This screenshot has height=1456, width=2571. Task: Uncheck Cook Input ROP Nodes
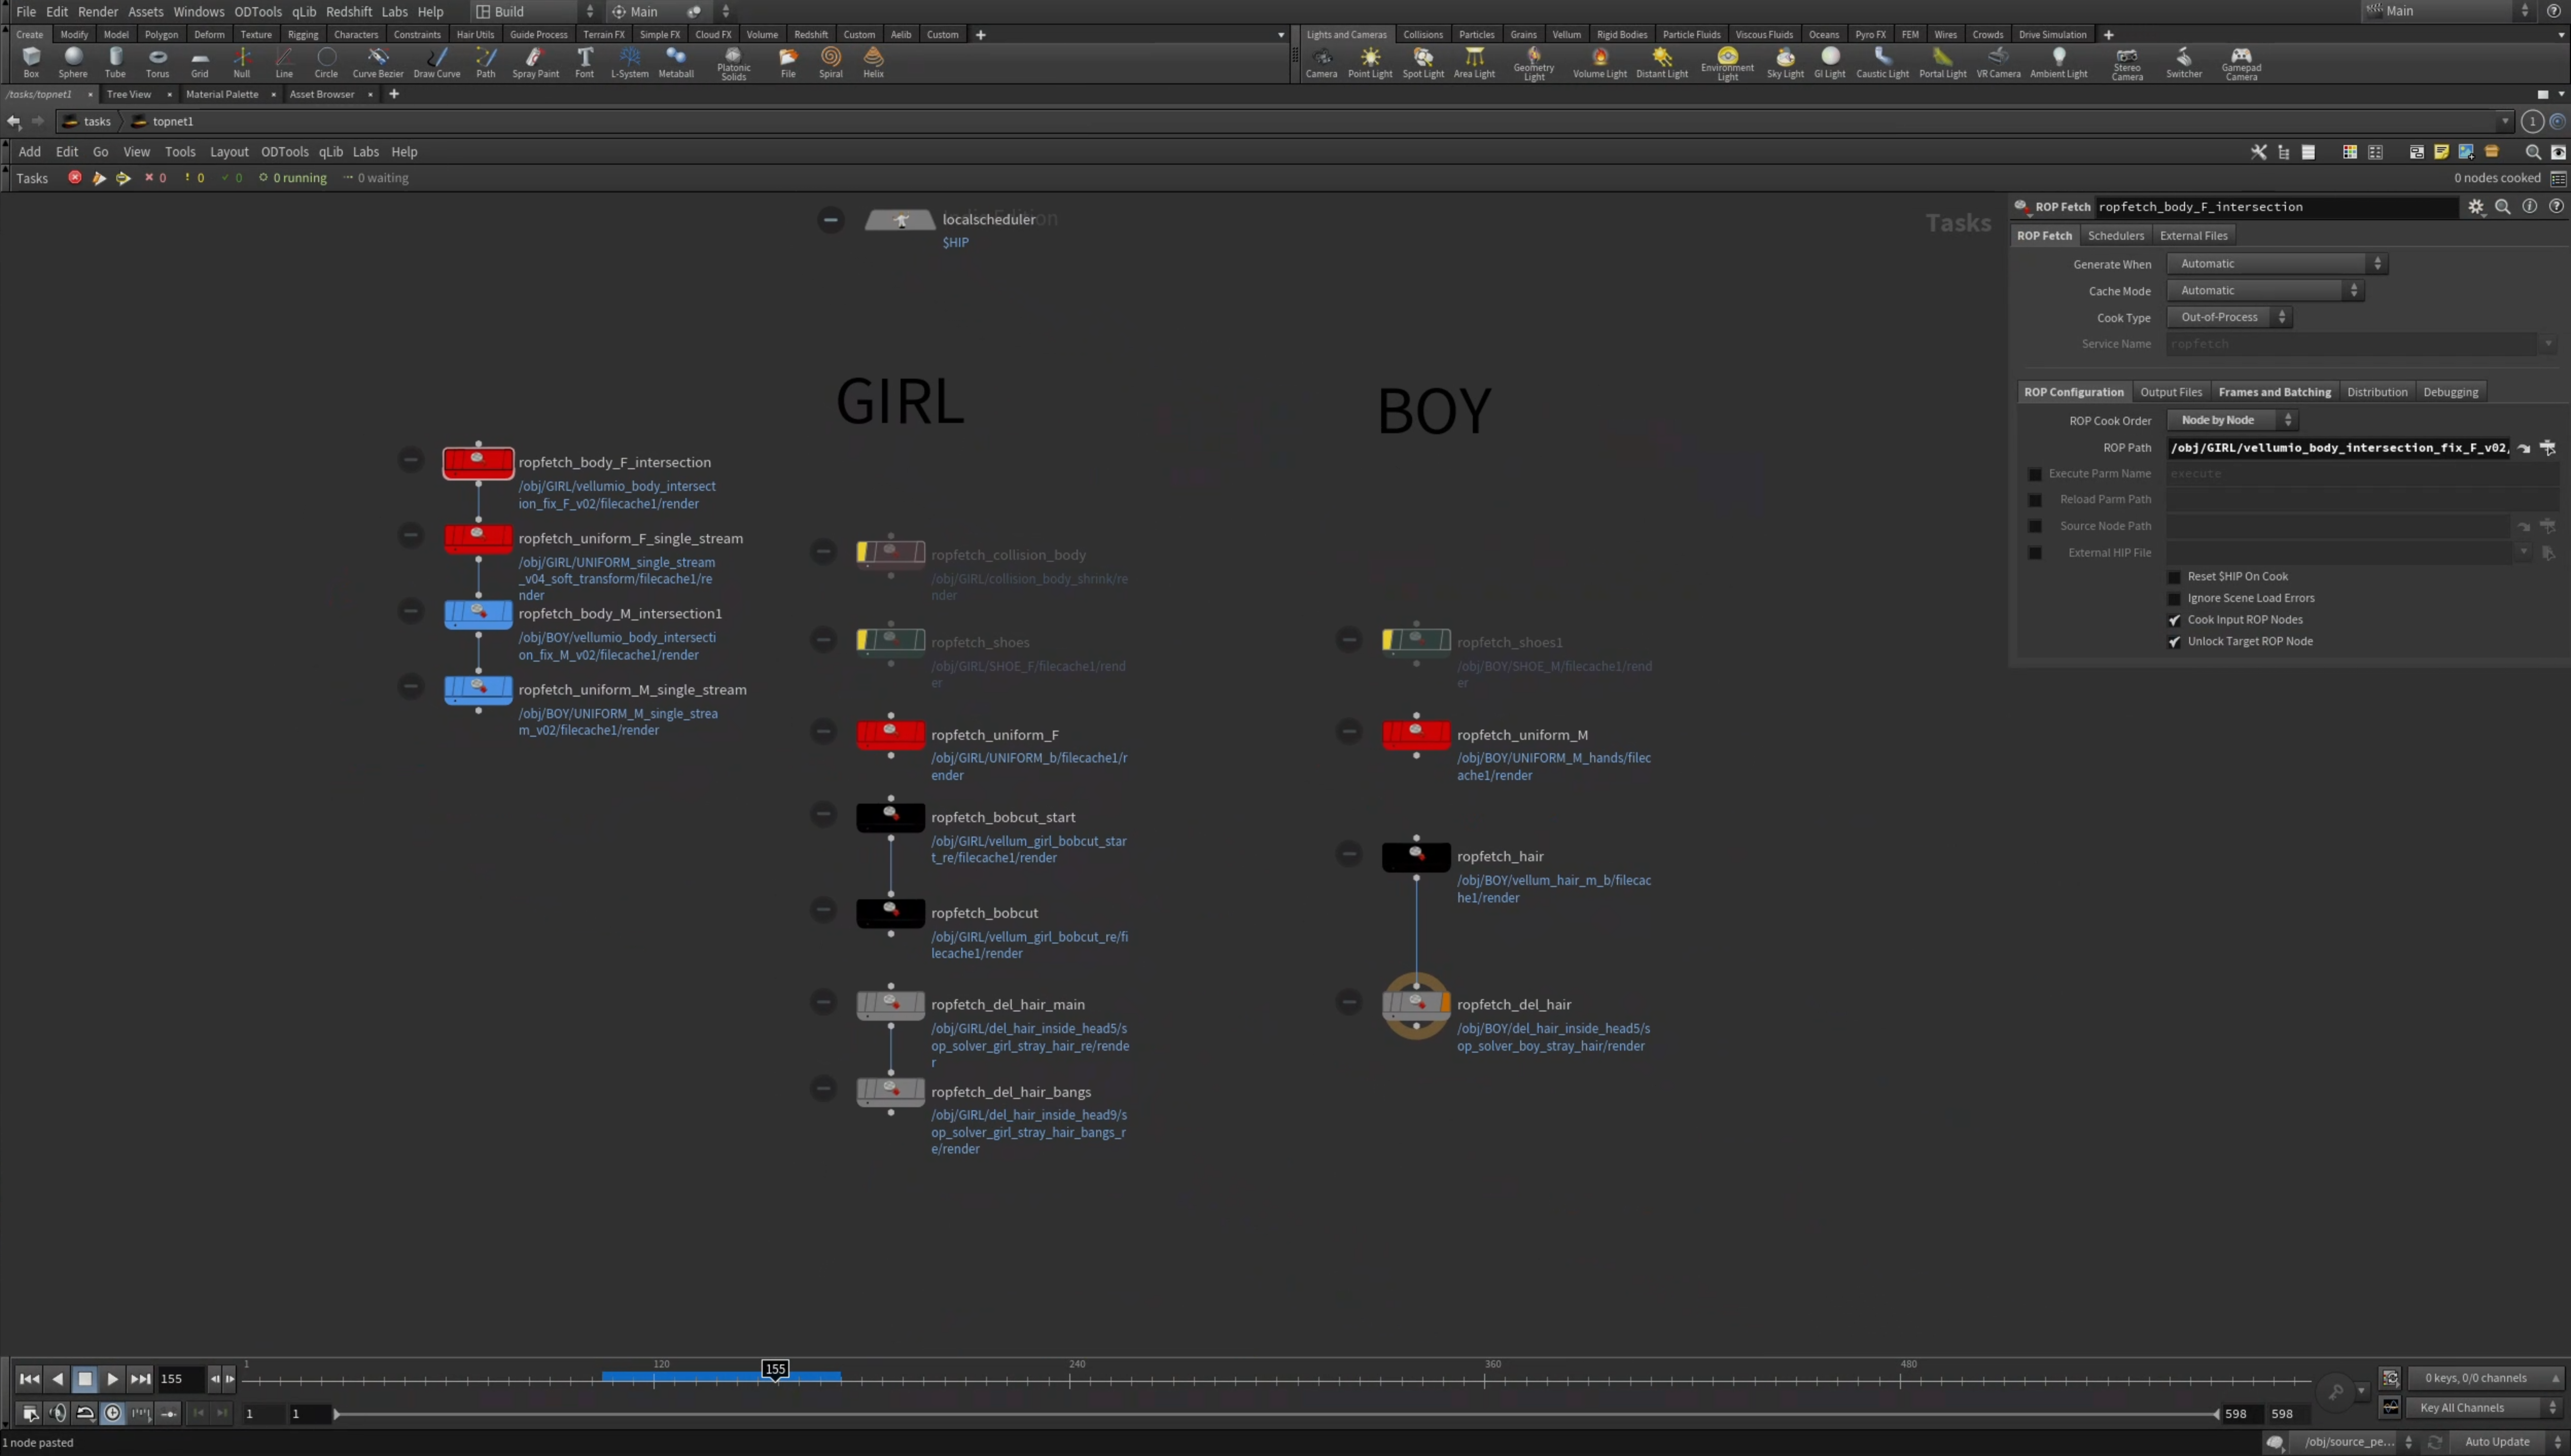(2173, 620)
